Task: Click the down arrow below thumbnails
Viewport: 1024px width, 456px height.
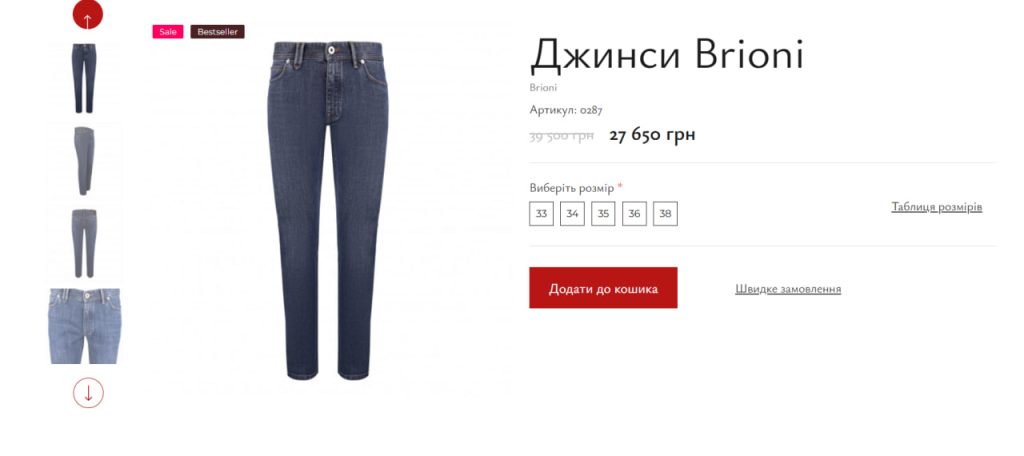Action: click(x=88, y=393)
